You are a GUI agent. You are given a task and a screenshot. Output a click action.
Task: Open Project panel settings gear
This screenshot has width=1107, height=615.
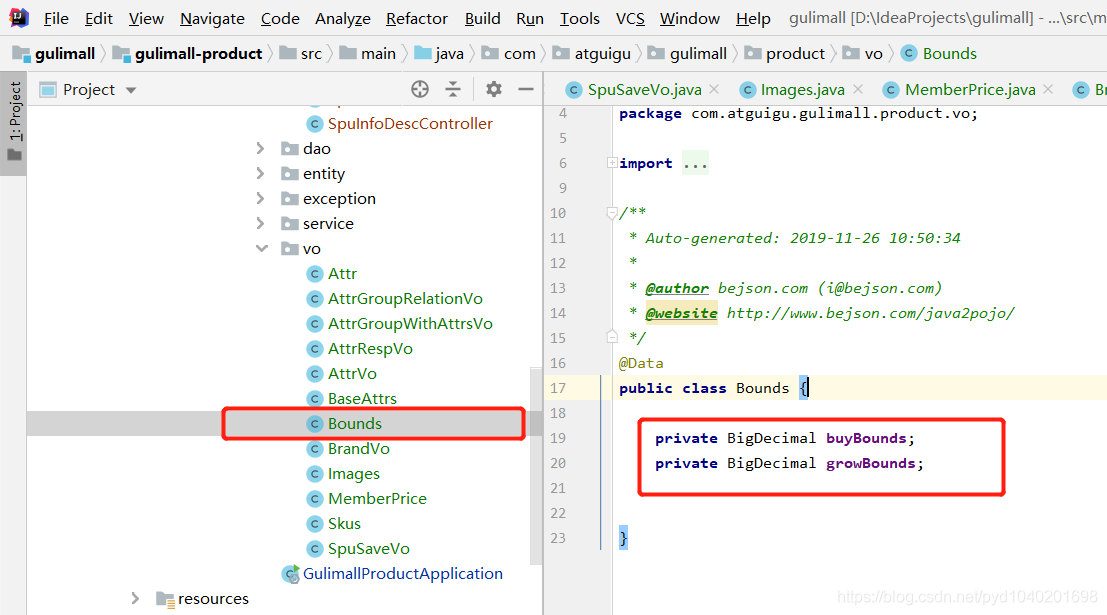coord(493,89)
